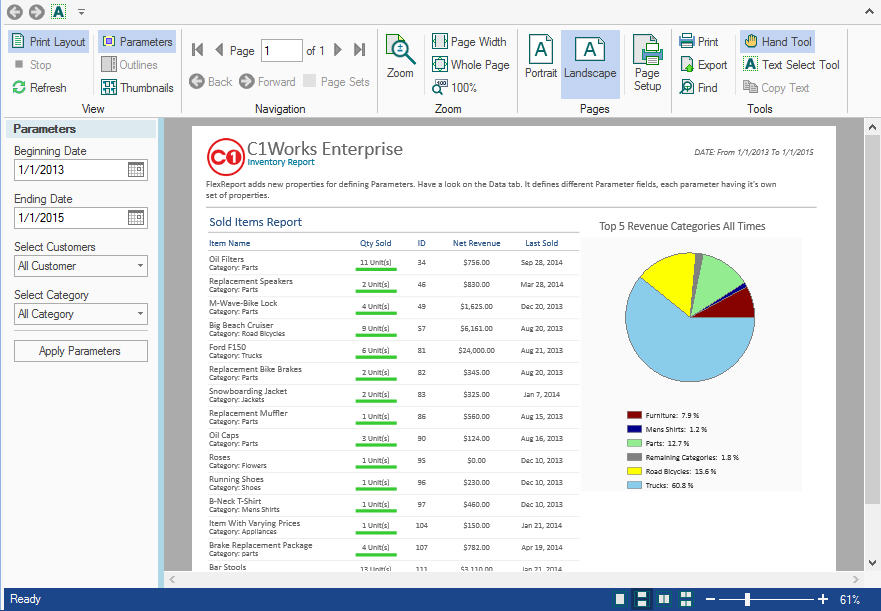Click the Ford F150 item row
This screenshot has width=881, height=611.
[393, 351]
